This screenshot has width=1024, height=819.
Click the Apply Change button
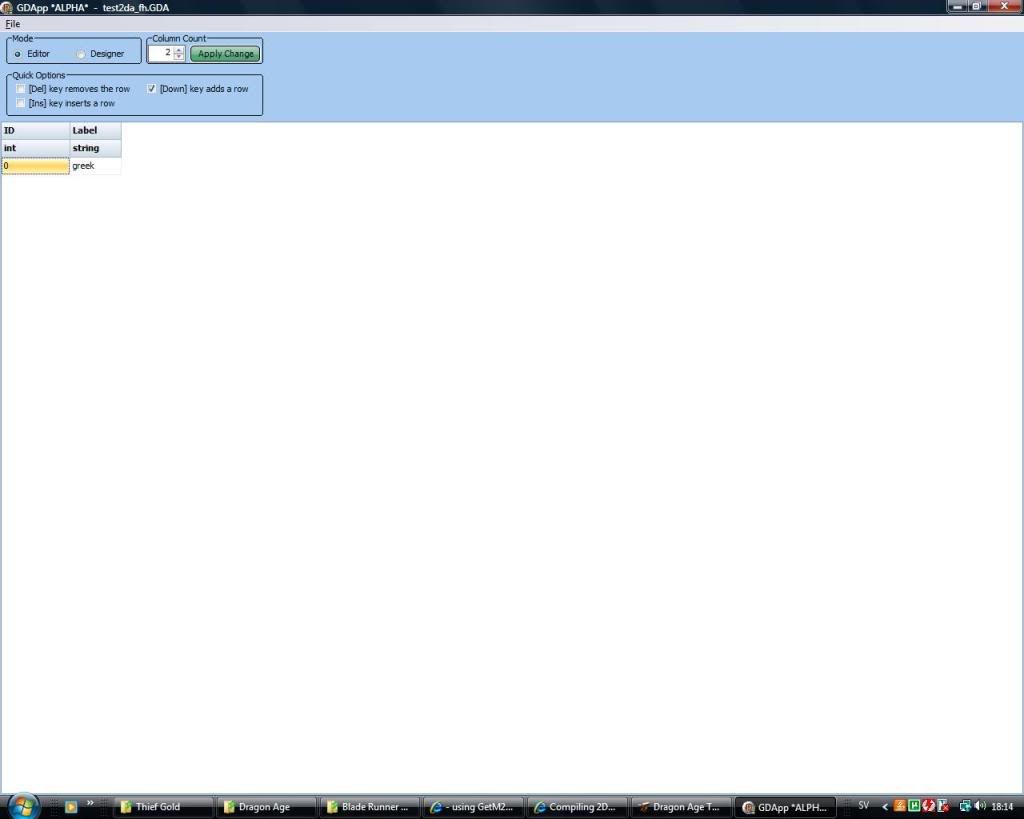225,54
